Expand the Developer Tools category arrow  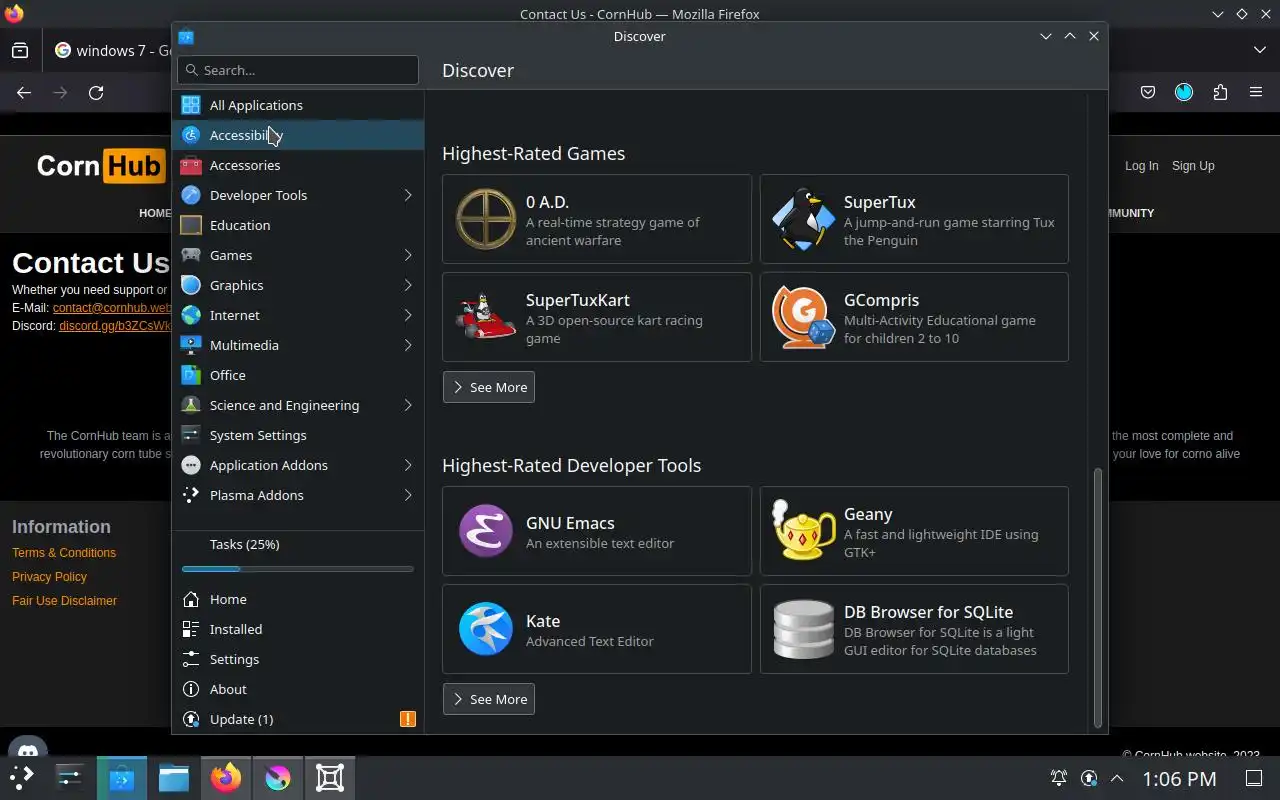pyautogui.click(x=408, y=195)
